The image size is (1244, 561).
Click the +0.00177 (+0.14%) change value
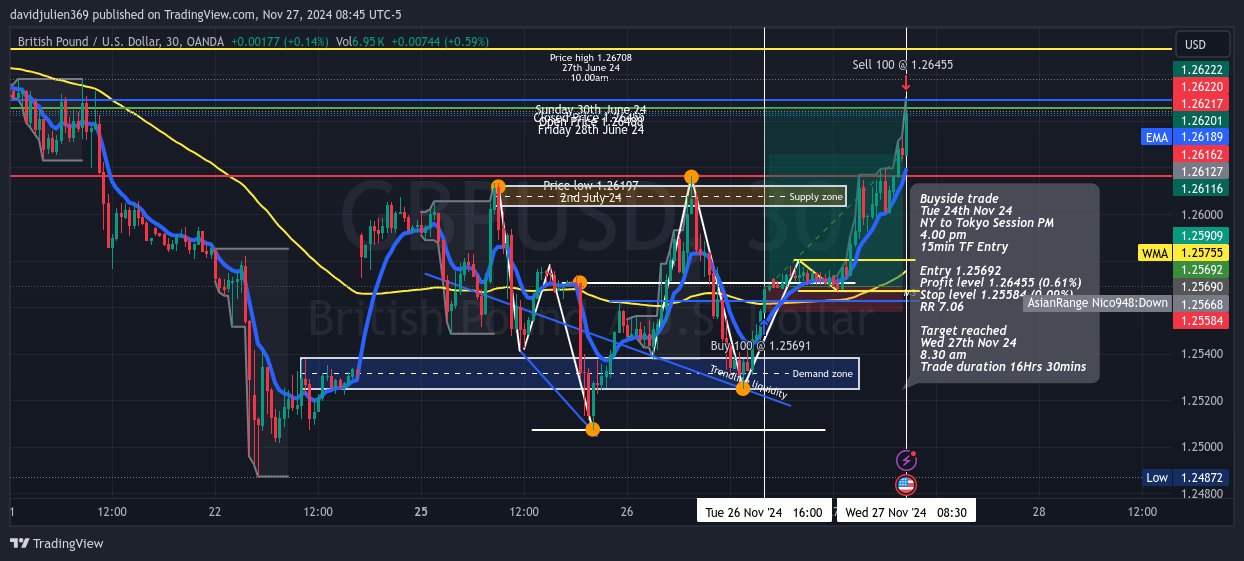[280, 42]
